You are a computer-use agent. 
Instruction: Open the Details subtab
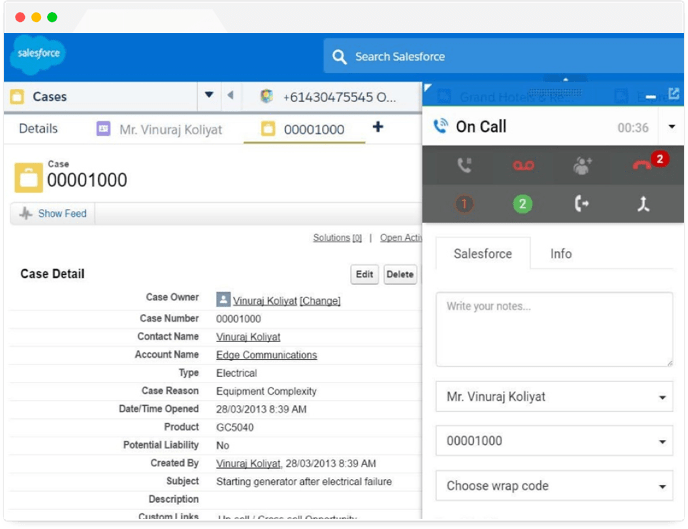38,129
